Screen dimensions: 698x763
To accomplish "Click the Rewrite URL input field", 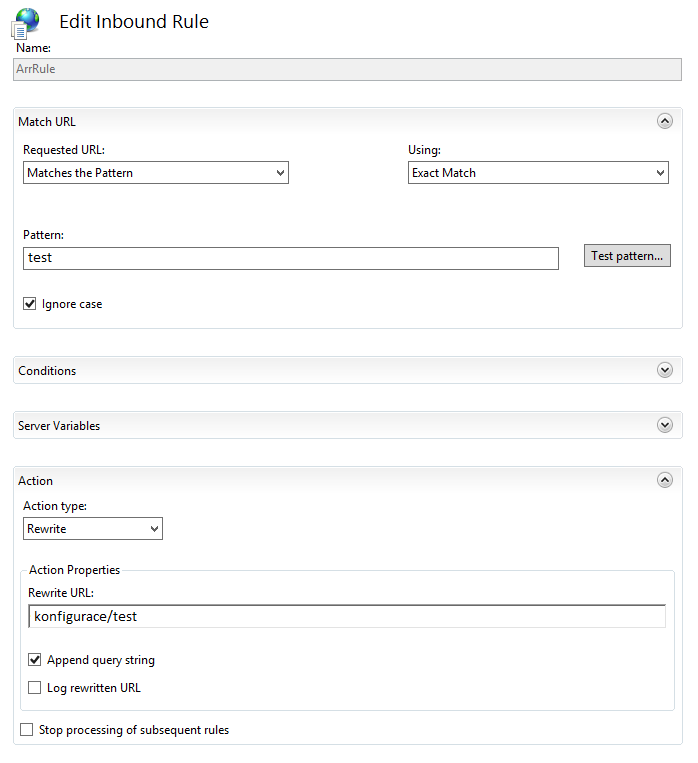I will [x=347, y=616].
